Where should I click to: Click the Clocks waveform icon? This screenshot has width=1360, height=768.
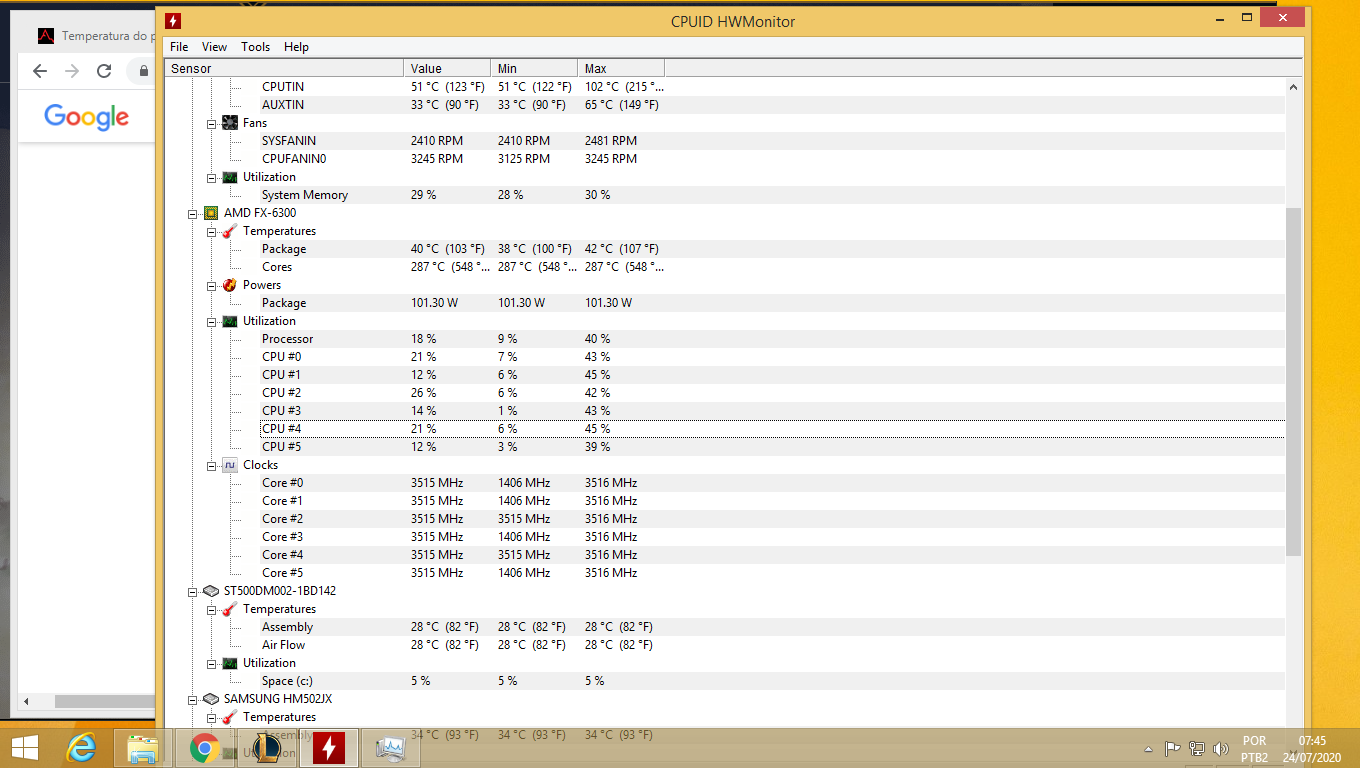point(230,465)
